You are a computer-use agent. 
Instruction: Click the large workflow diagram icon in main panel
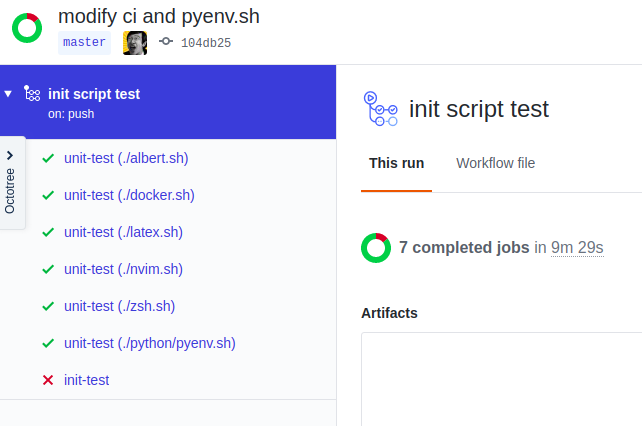tap(380, 109)
